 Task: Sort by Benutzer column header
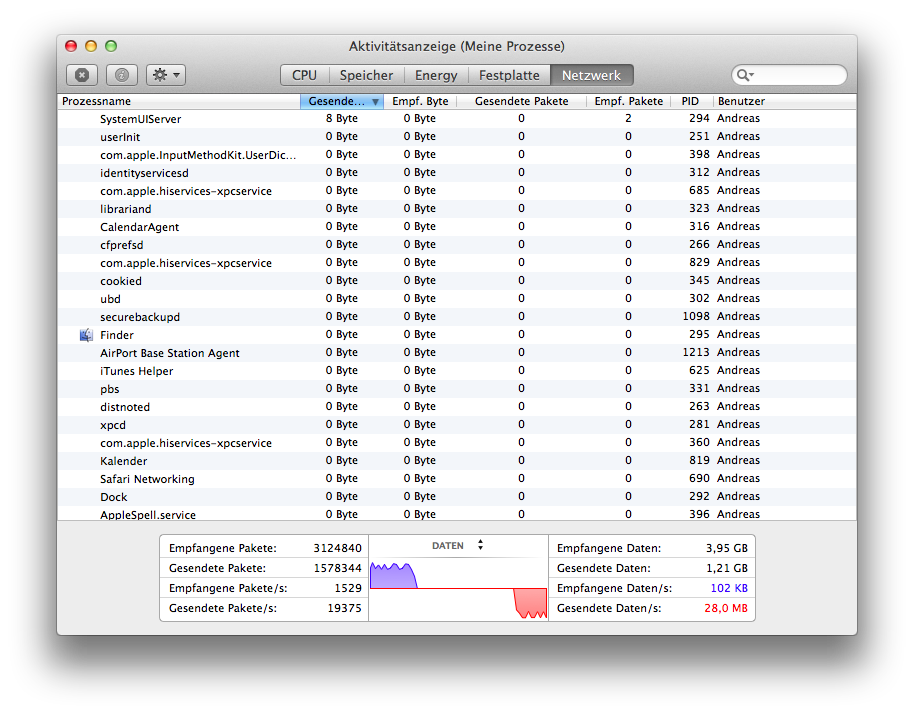784,101
